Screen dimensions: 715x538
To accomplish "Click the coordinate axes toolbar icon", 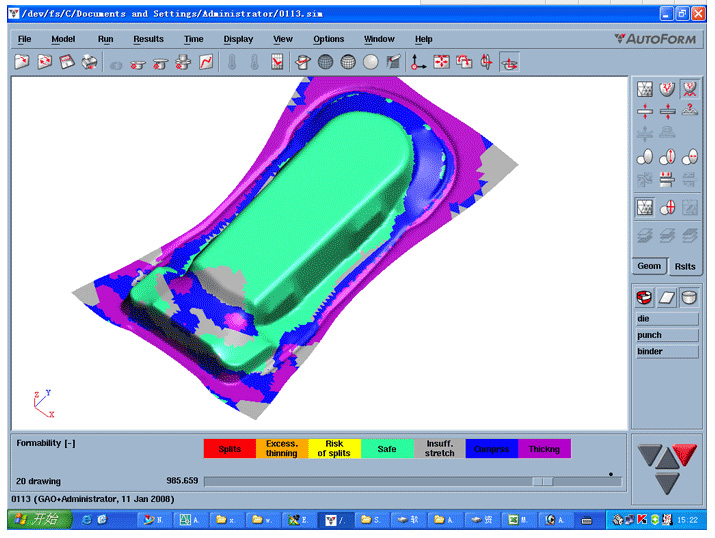I will click(419, 62).
